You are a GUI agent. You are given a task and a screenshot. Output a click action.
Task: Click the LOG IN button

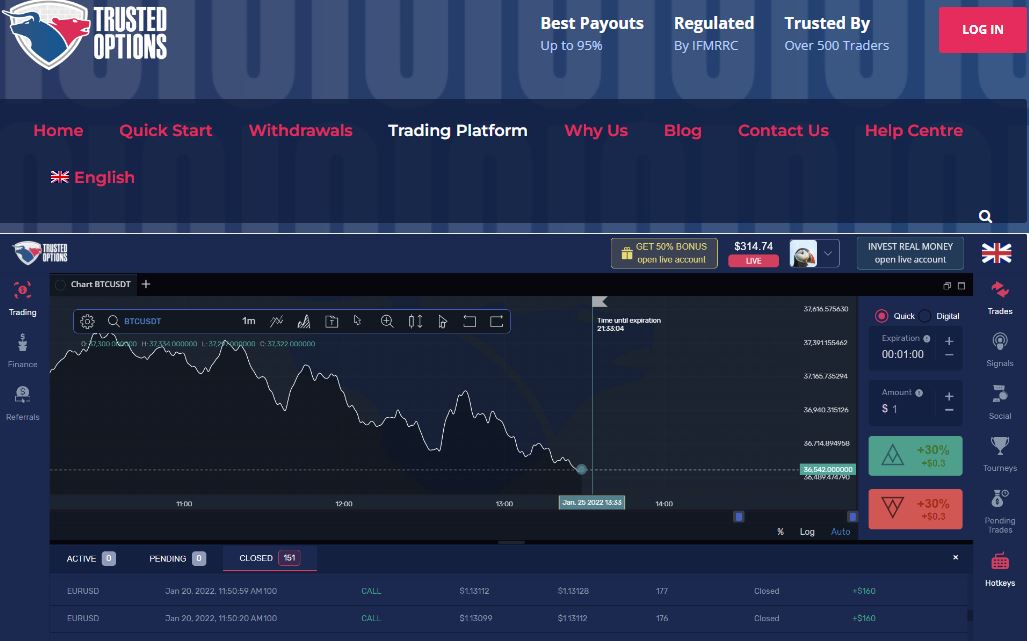coord(982,30)
